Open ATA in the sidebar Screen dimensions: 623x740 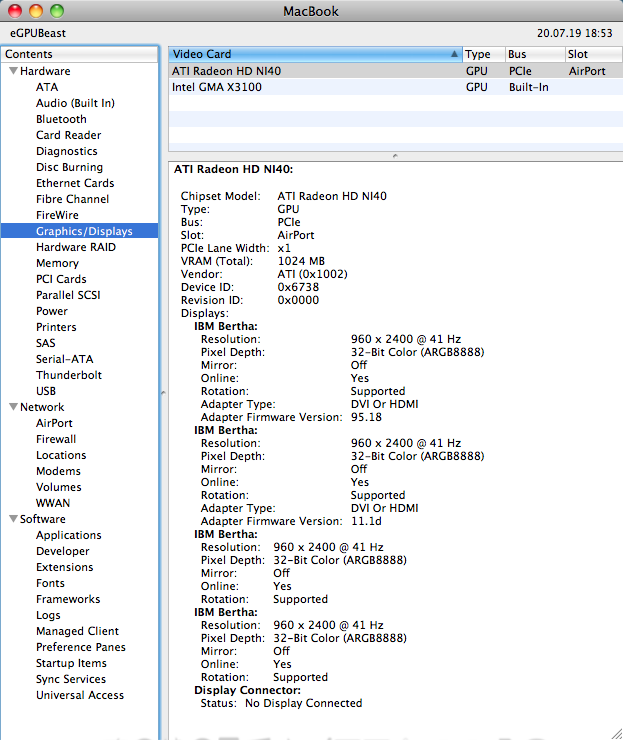tap(47, 87)
